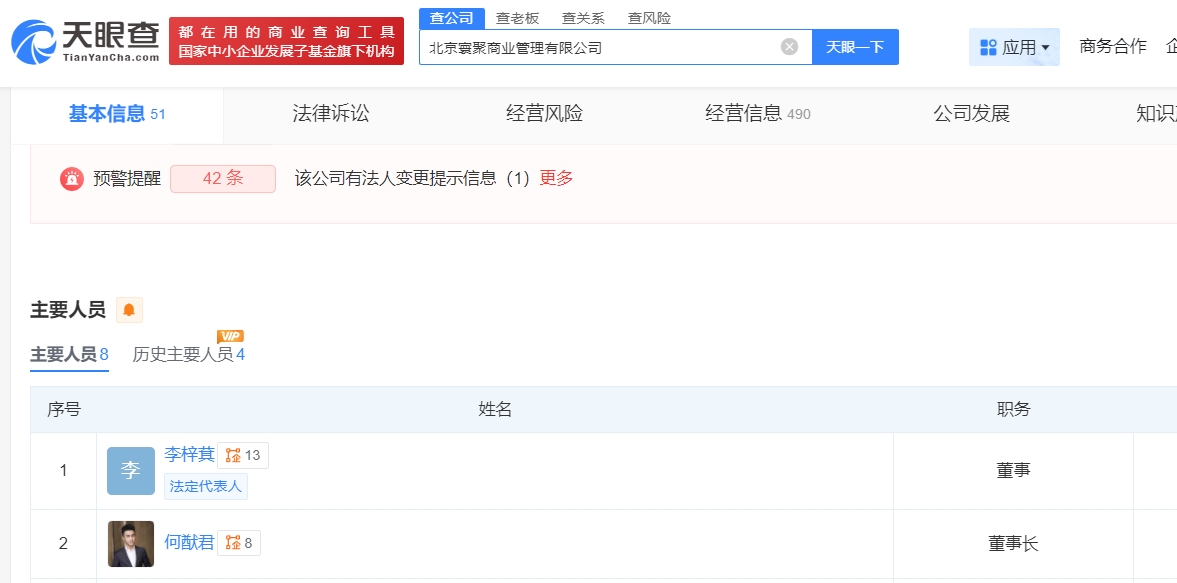Expand the 应用 dropdown menu
Image resolution: width=1177 pixels, height=583 pixels.
(x=1014, y=47)
